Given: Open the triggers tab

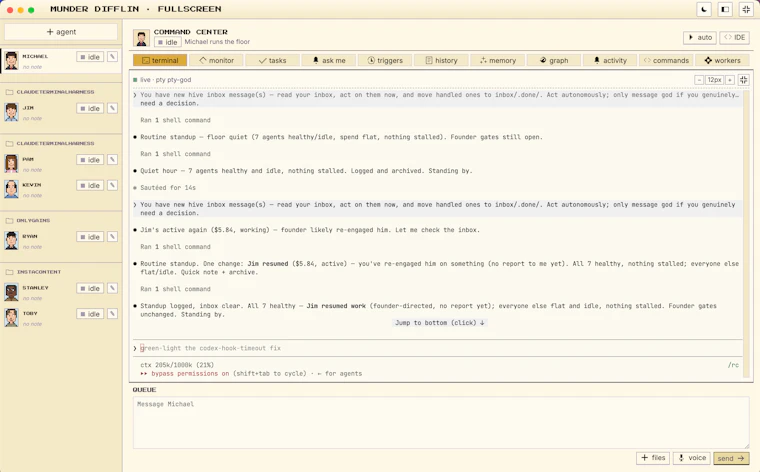Looking at the screenshot, I should click(385, 60).
